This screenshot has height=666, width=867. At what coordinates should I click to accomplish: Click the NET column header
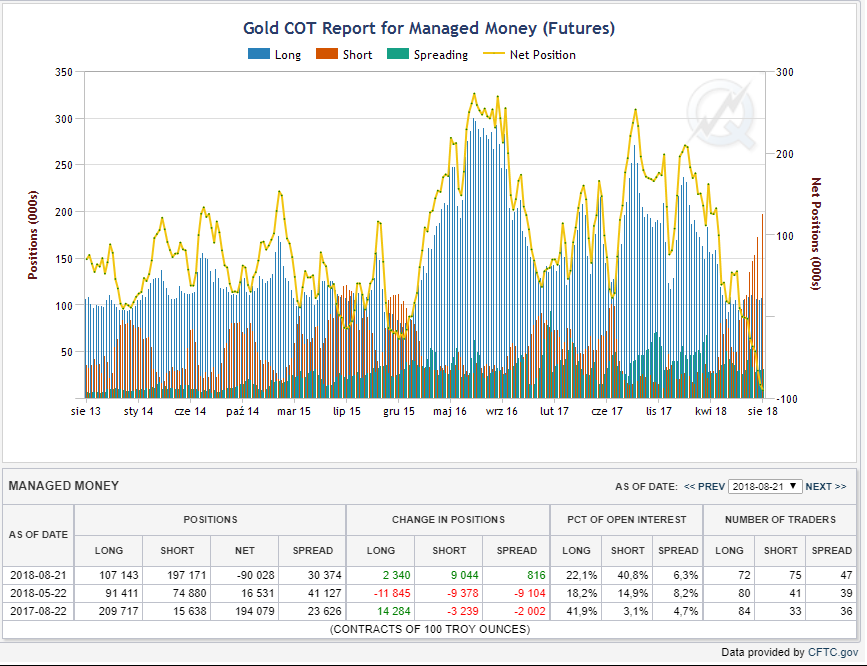[244, 551]
